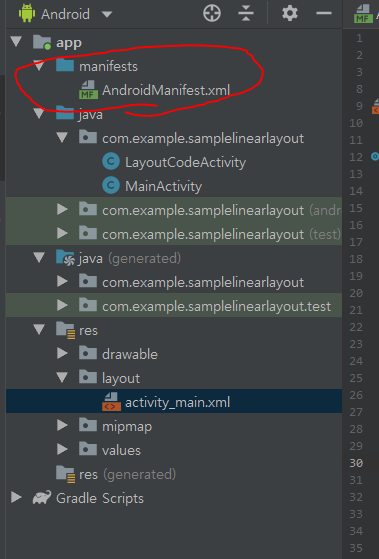The height and width of the screenshot is (559, 379).
Task: Click line number 30 in the editor gutter
Action: [356, 463]
